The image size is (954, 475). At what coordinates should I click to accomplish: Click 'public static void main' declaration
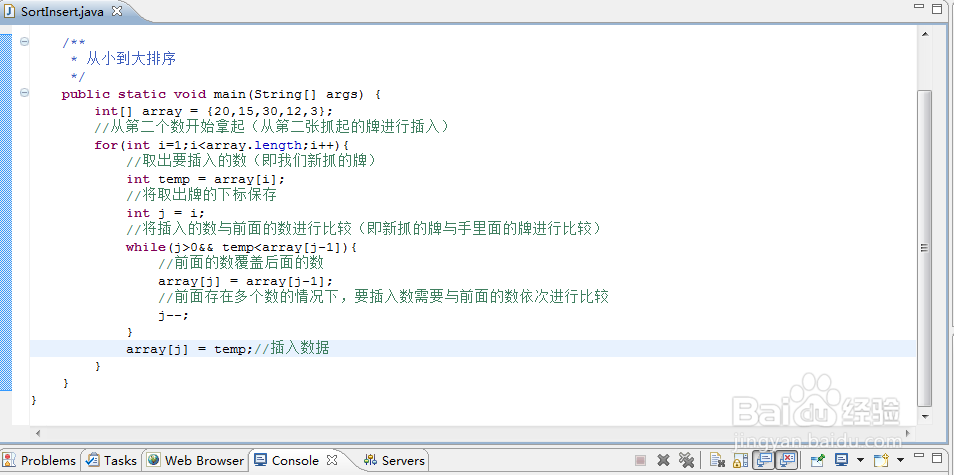[x=221, y=94]
